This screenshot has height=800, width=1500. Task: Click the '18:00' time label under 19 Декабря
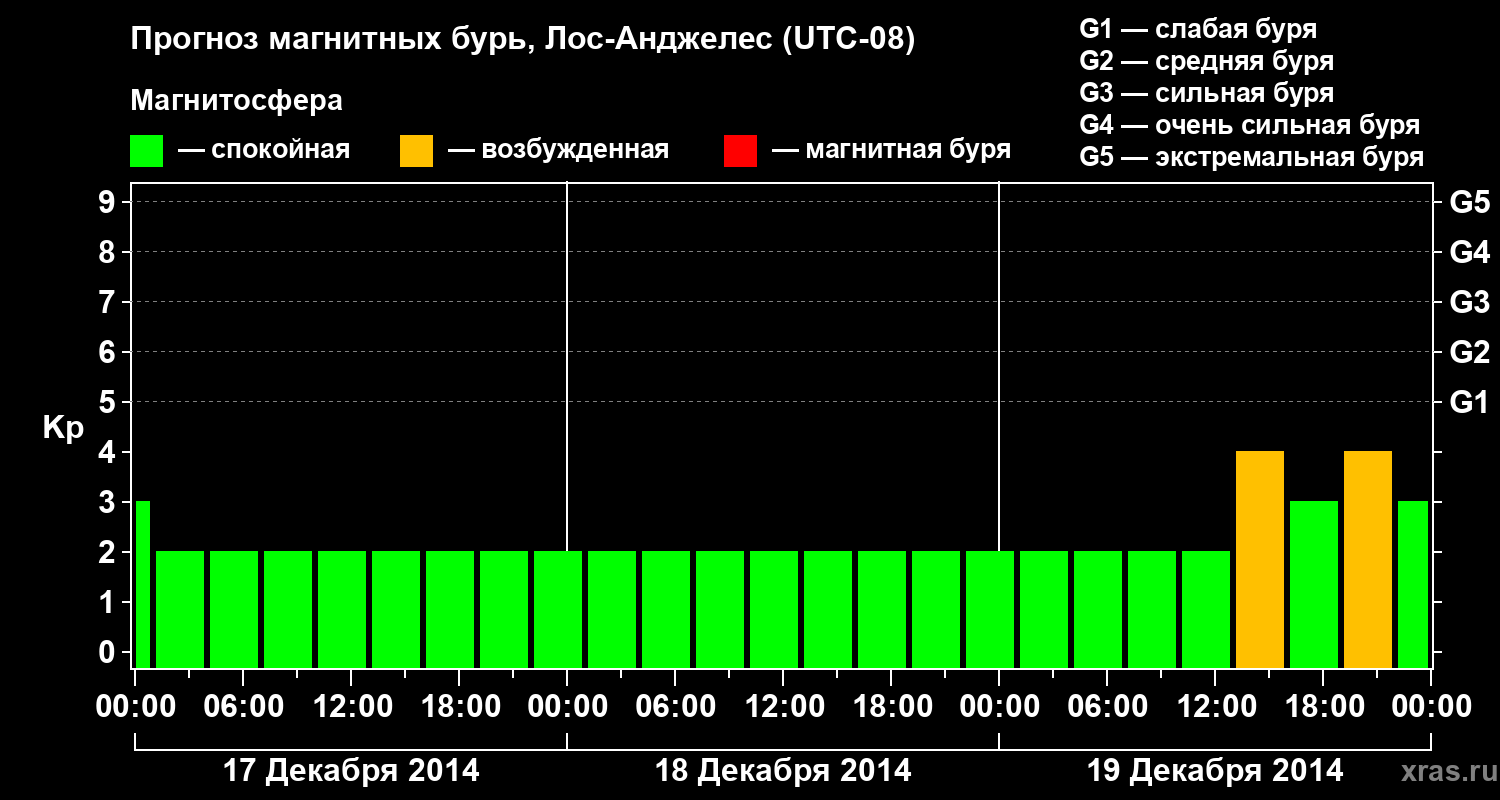pos(1323,706)
